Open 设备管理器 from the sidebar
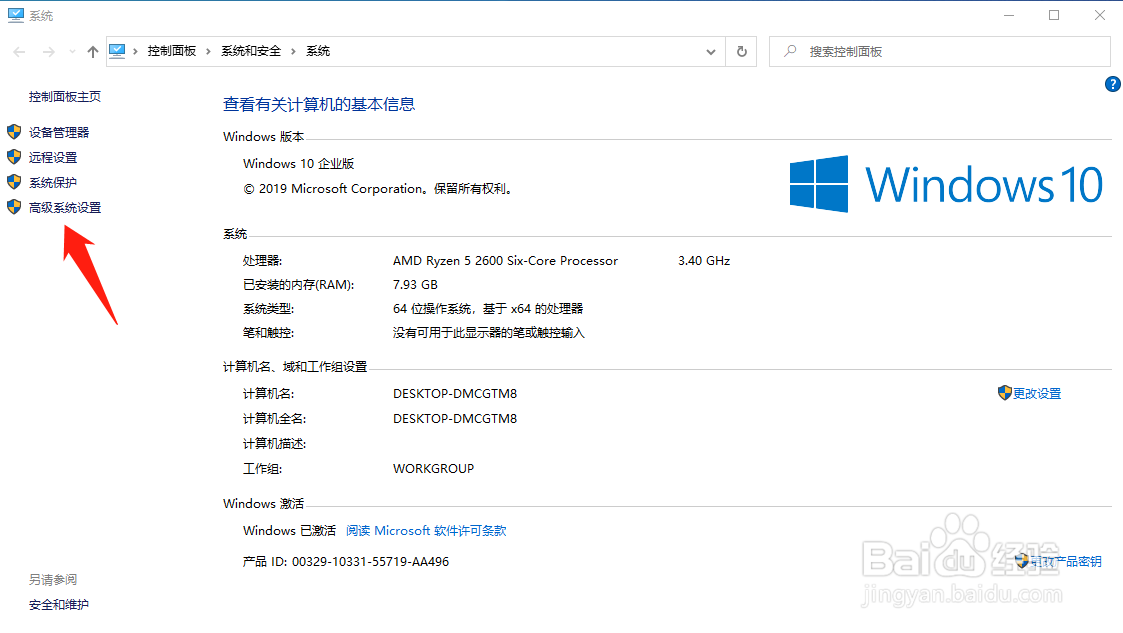The height and width of the screenshot is (633, 1123). [x=59, y=132]
